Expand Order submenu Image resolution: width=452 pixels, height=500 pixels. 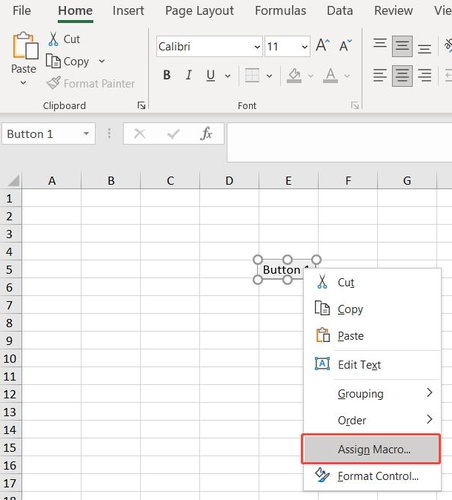pos(372,420)
